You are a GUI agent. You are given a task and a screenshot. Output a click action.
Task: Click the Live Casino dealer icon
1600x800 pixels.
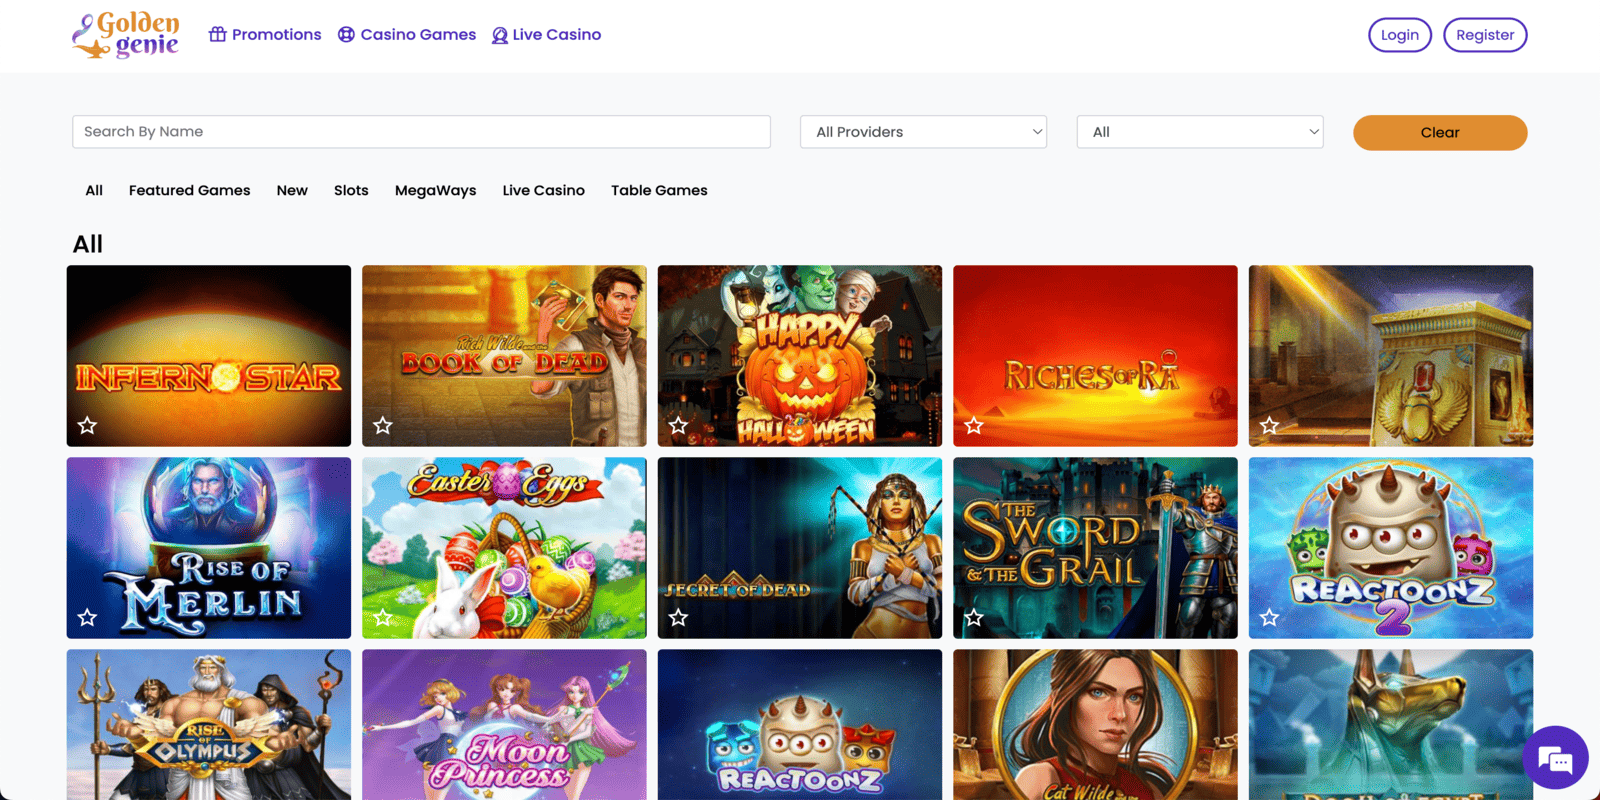[x=500, y=36]
